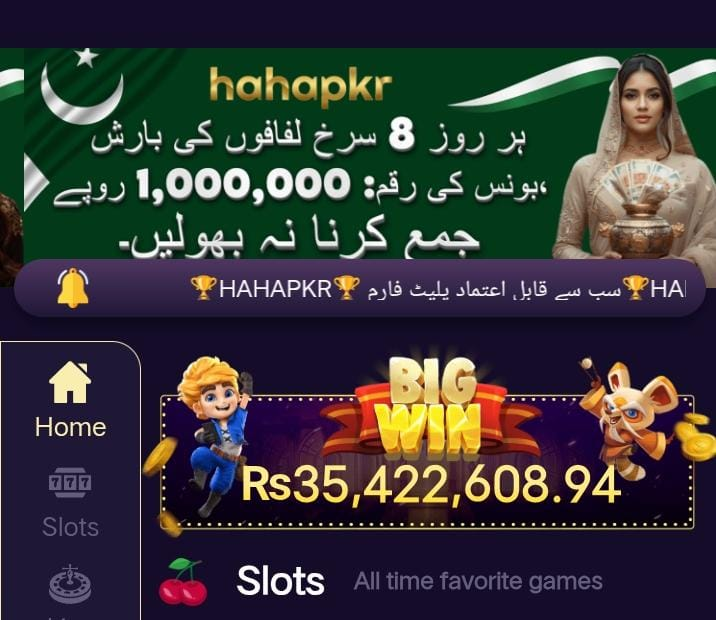Switch to the Slots sidebar tab
Screen dimensions: 716x620
(x=70, y=503)
